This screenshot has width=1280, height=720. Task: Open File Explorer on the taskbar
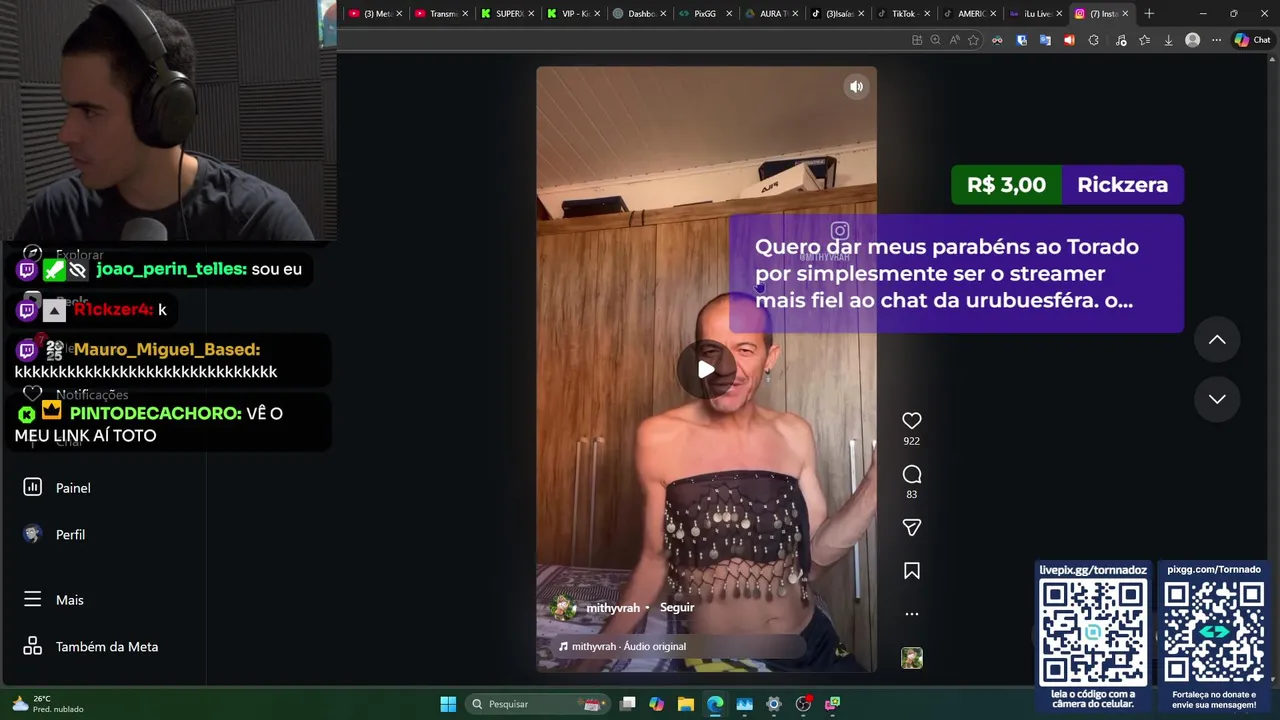[x=685, y=704]
